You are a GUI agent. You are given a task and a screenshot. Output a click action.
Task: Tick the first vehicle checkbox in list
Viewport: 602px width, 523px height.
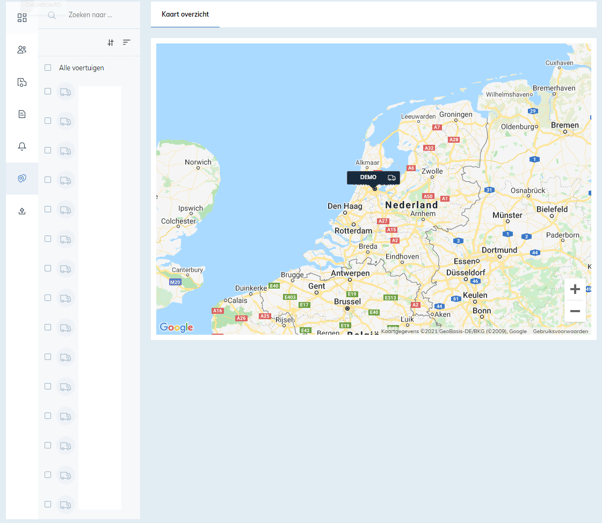pyautogui.click(x=48, y=92)
